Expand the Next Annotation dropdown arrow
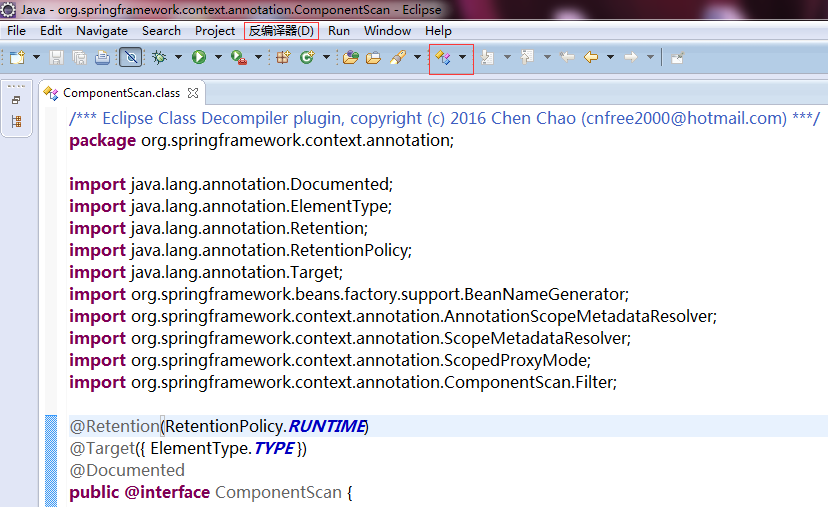The height and width of the screenshot is (507, 828). (x=507, y=57)
